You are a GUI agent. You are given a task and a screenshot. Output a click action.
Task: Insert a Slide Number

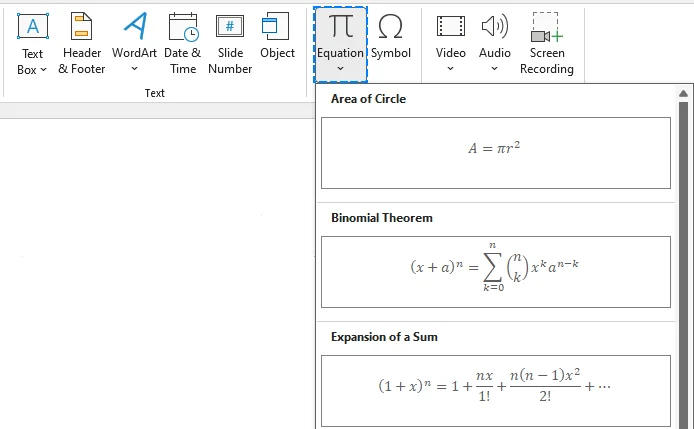pyautogui.click(x=230, y=43)
